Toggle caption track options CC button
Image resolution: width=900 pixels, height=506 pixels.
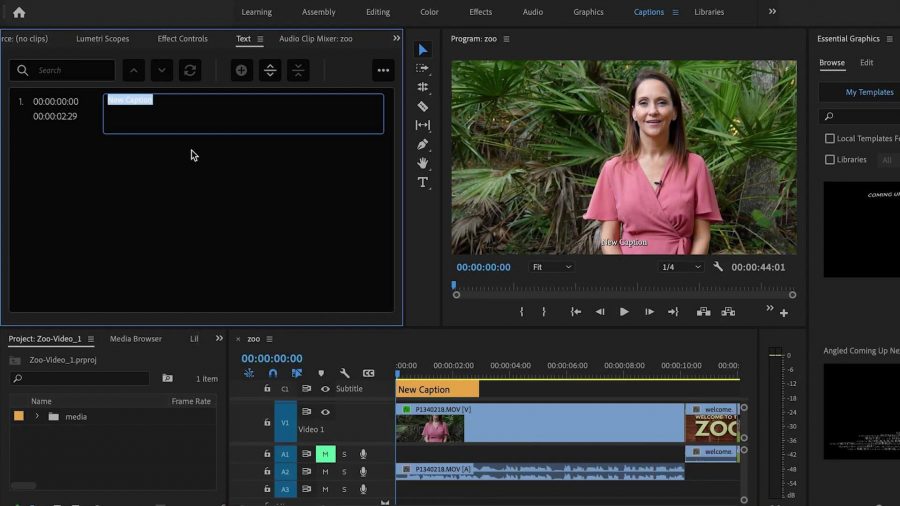(x=368, y=373)
